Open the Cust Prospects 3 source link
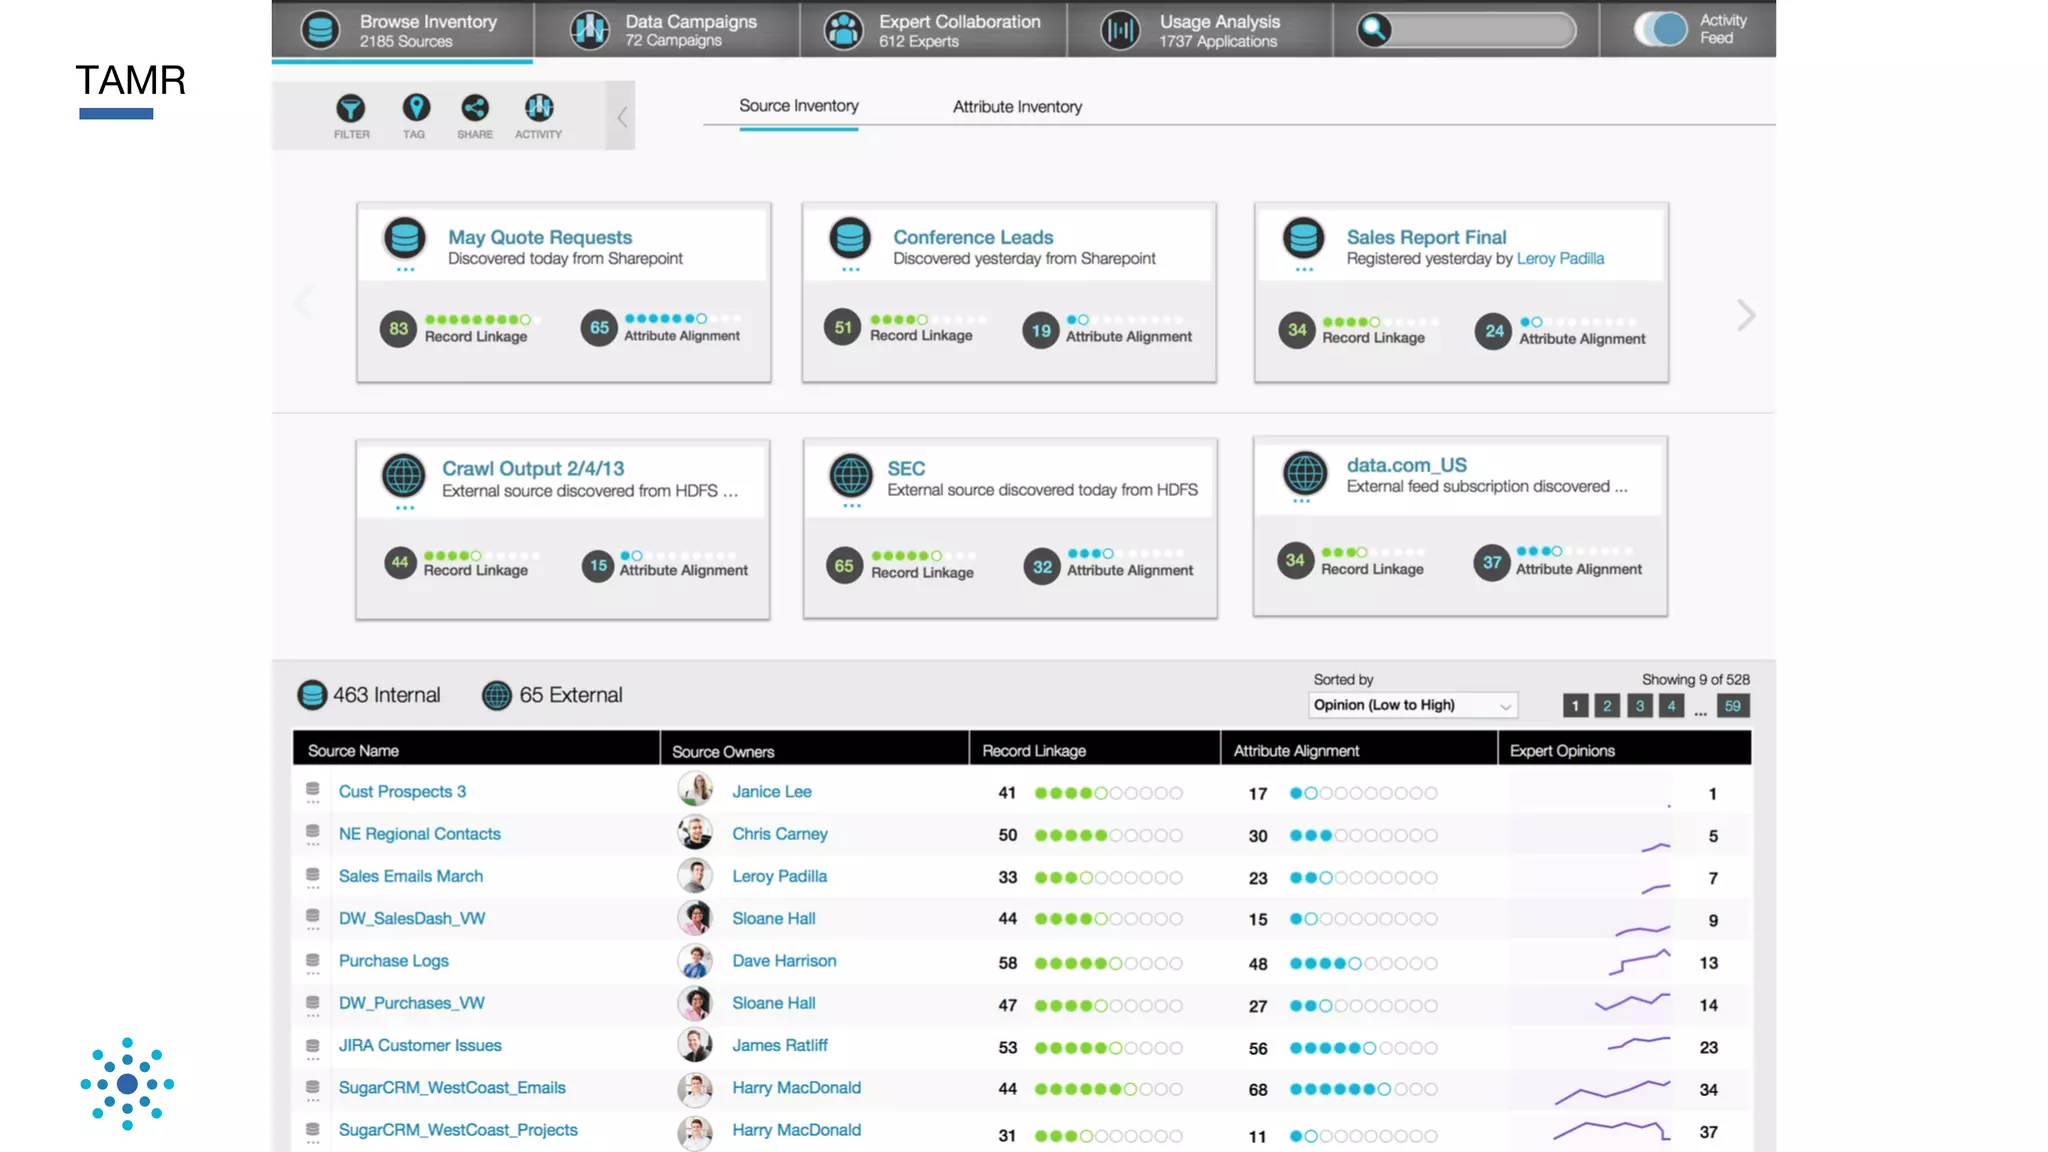The width and height of the screenshot is (2048, 1152). click(402, 791)
